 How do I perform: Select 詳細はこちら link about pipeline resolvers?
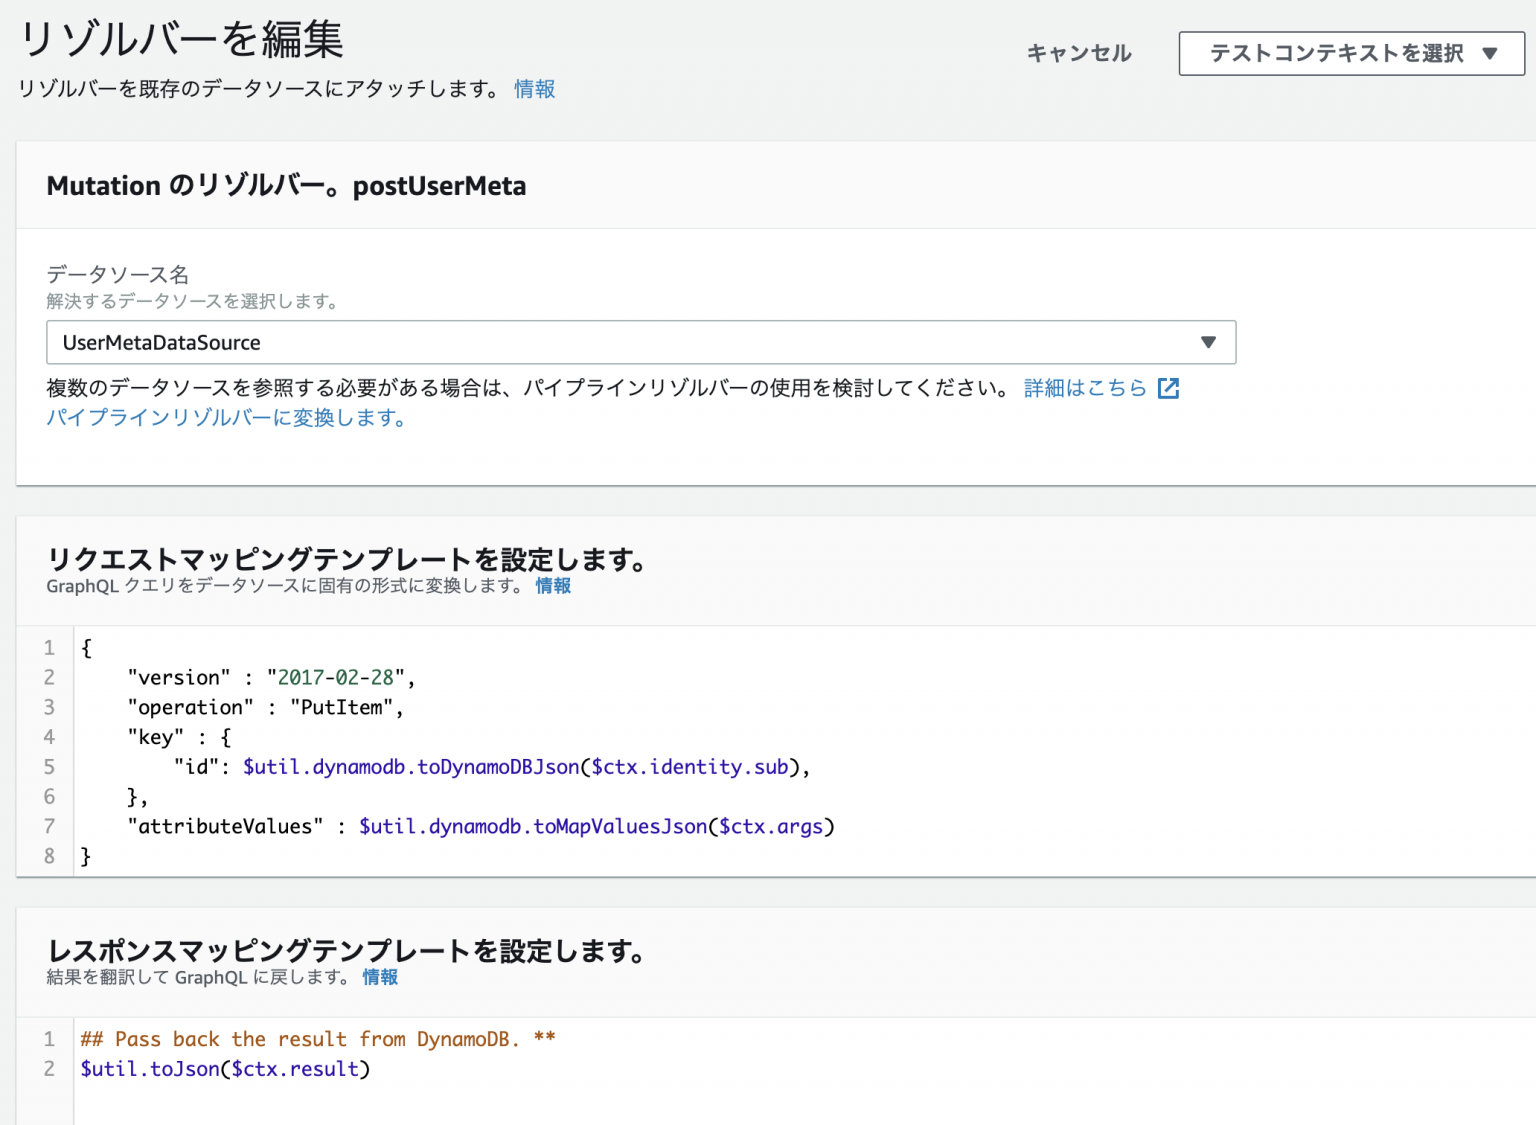[1083, 388]
